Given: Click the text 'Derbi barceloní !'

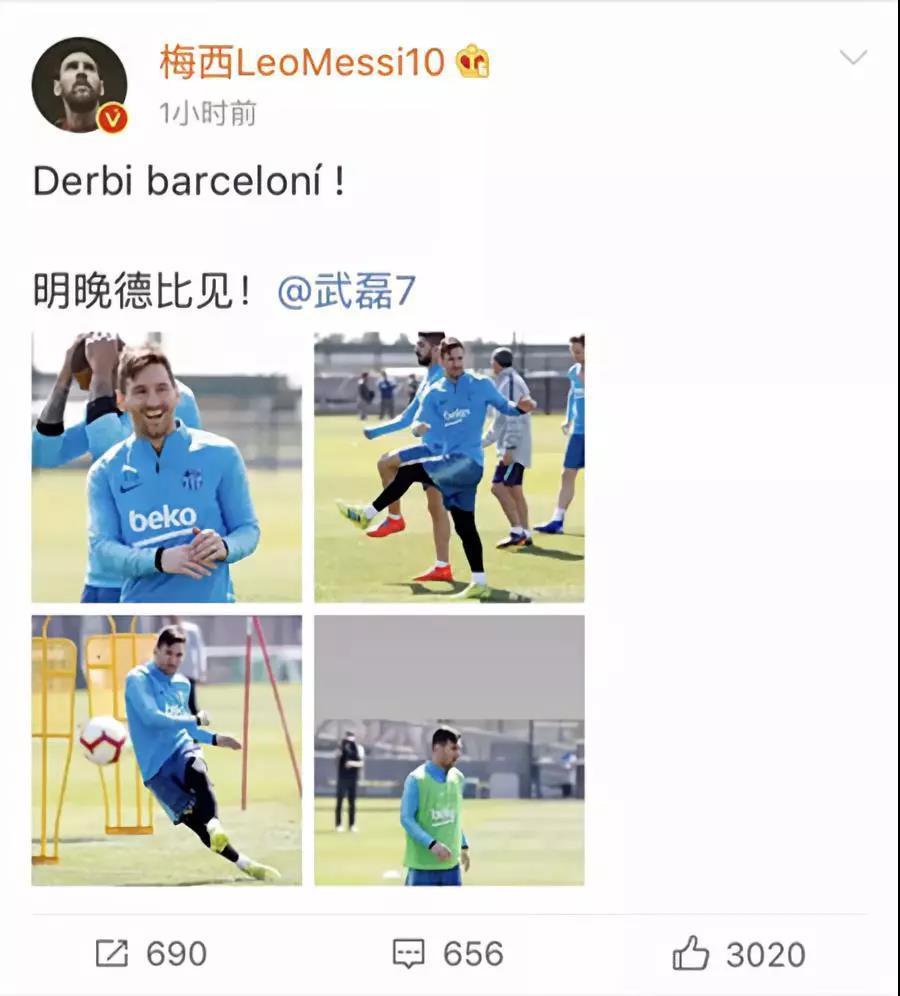Looking at the screenshot, I should coord(189,183).
